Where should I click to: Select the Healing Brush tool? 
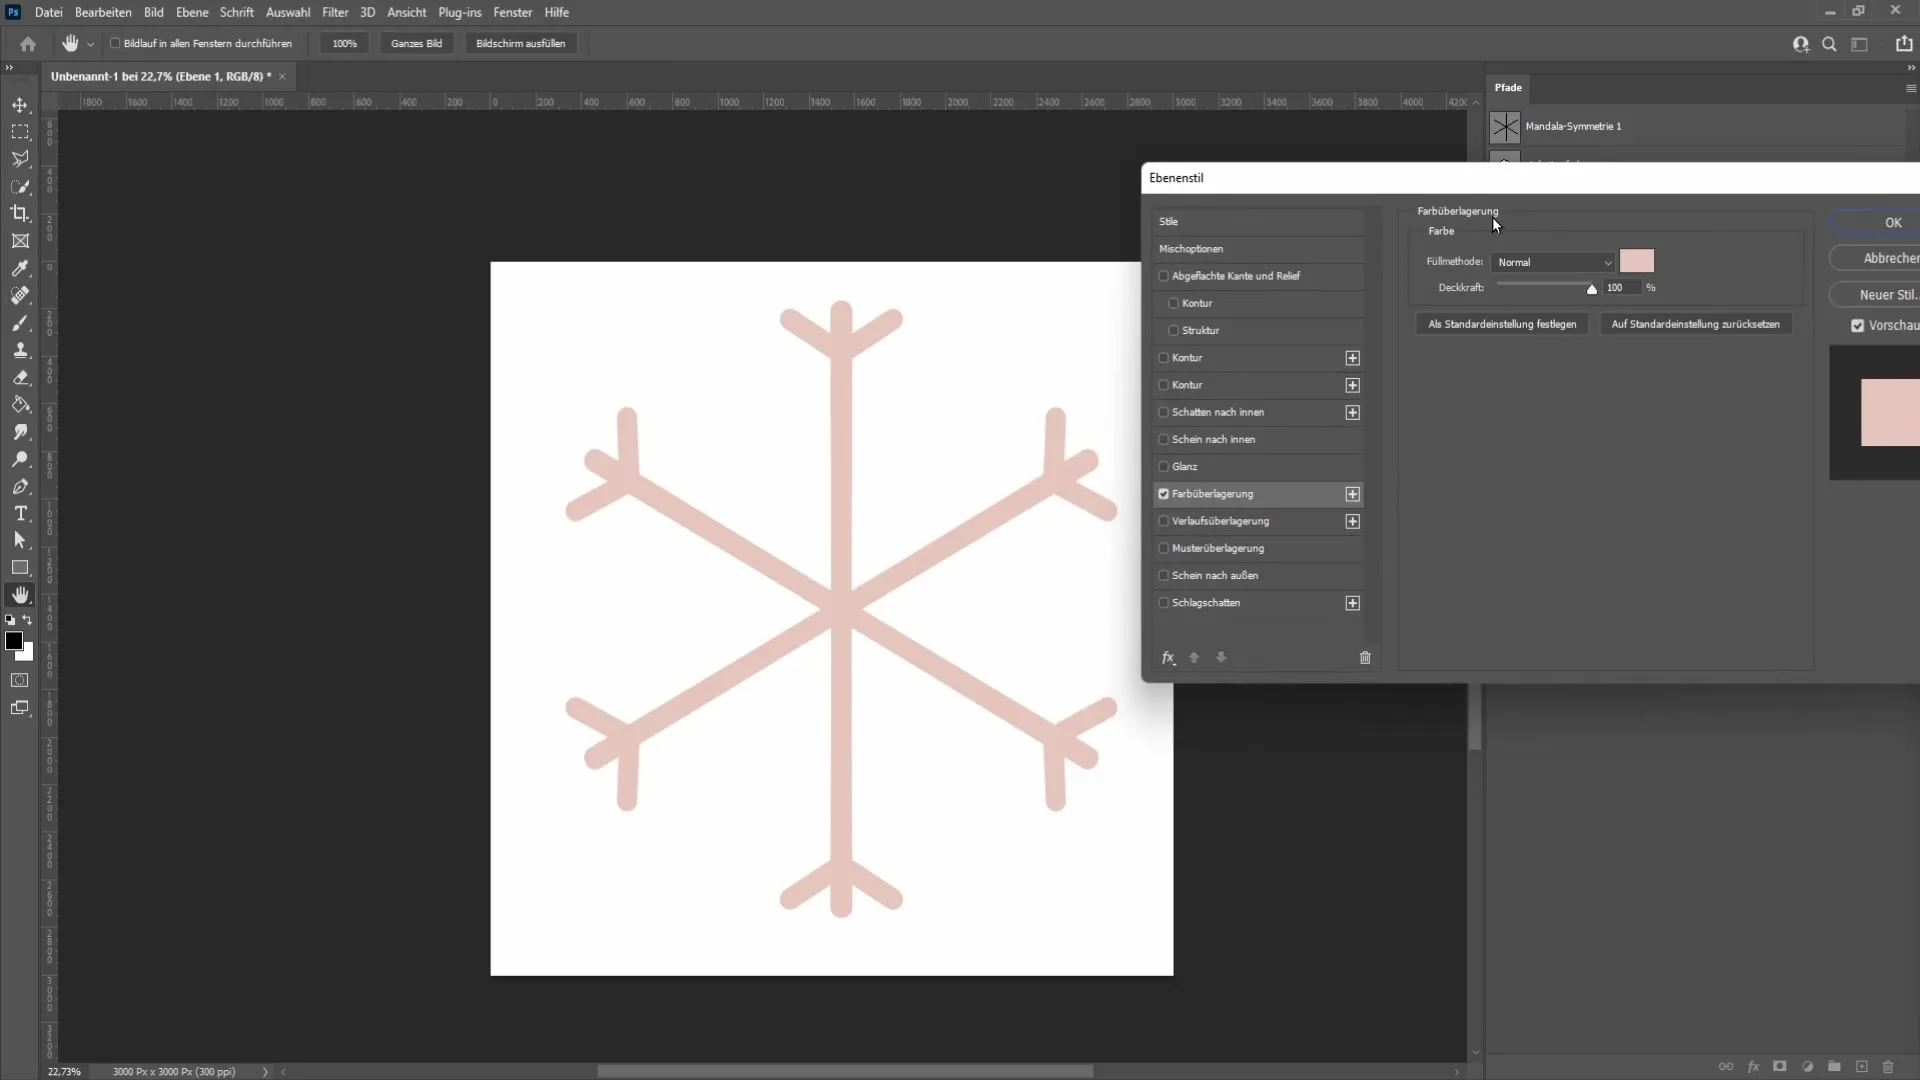point(21,294)
